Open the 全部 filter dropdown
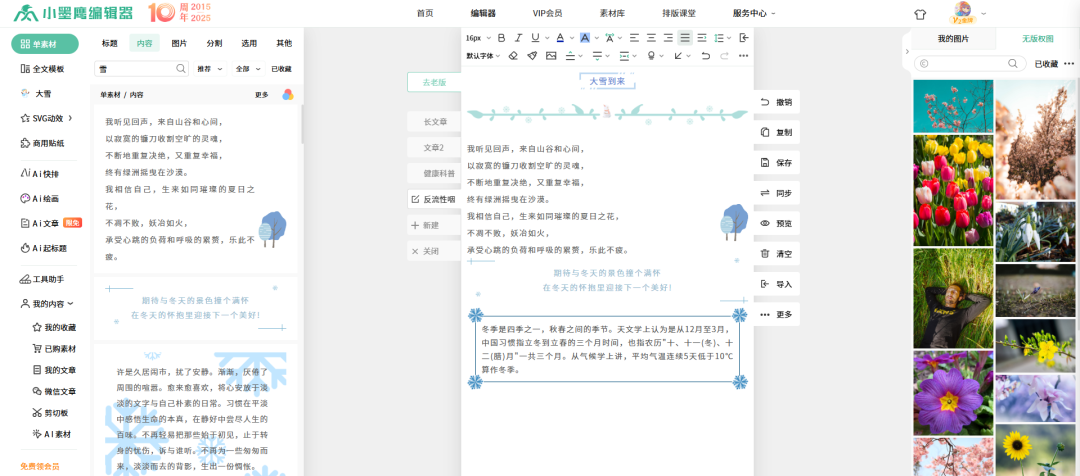 coord(248,69)
